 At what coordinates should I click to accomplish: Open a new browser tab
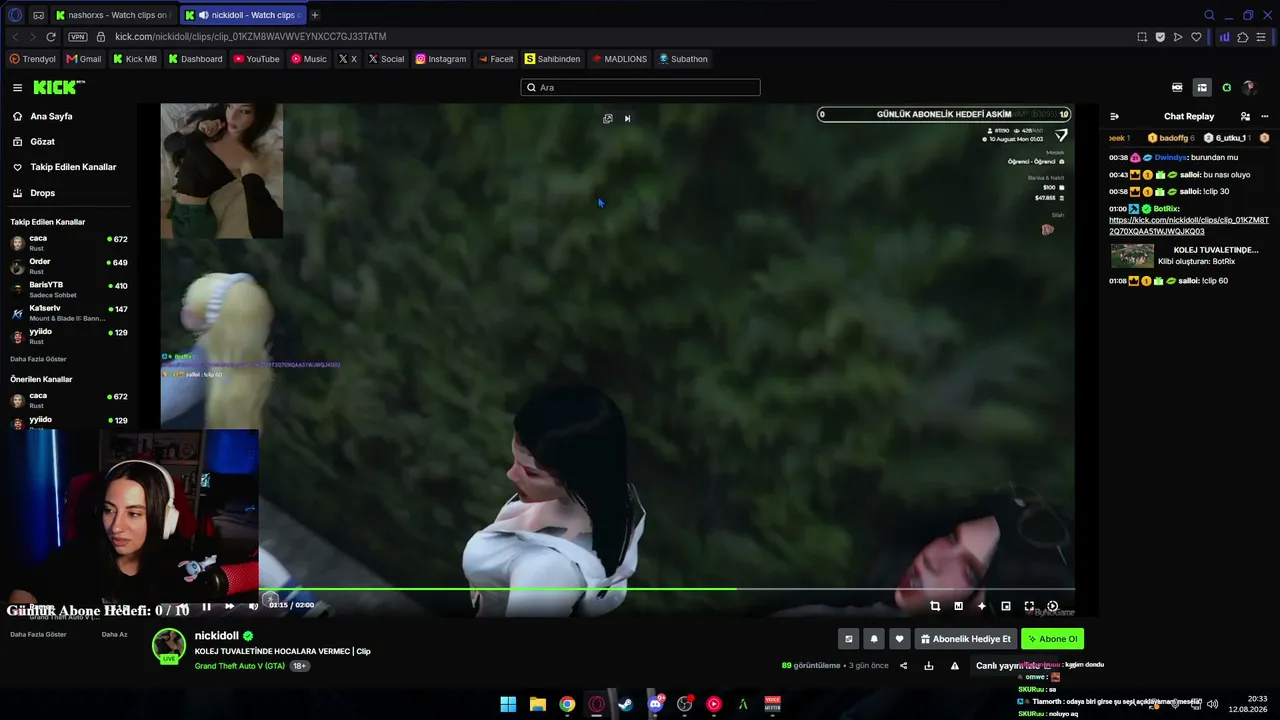314,15
